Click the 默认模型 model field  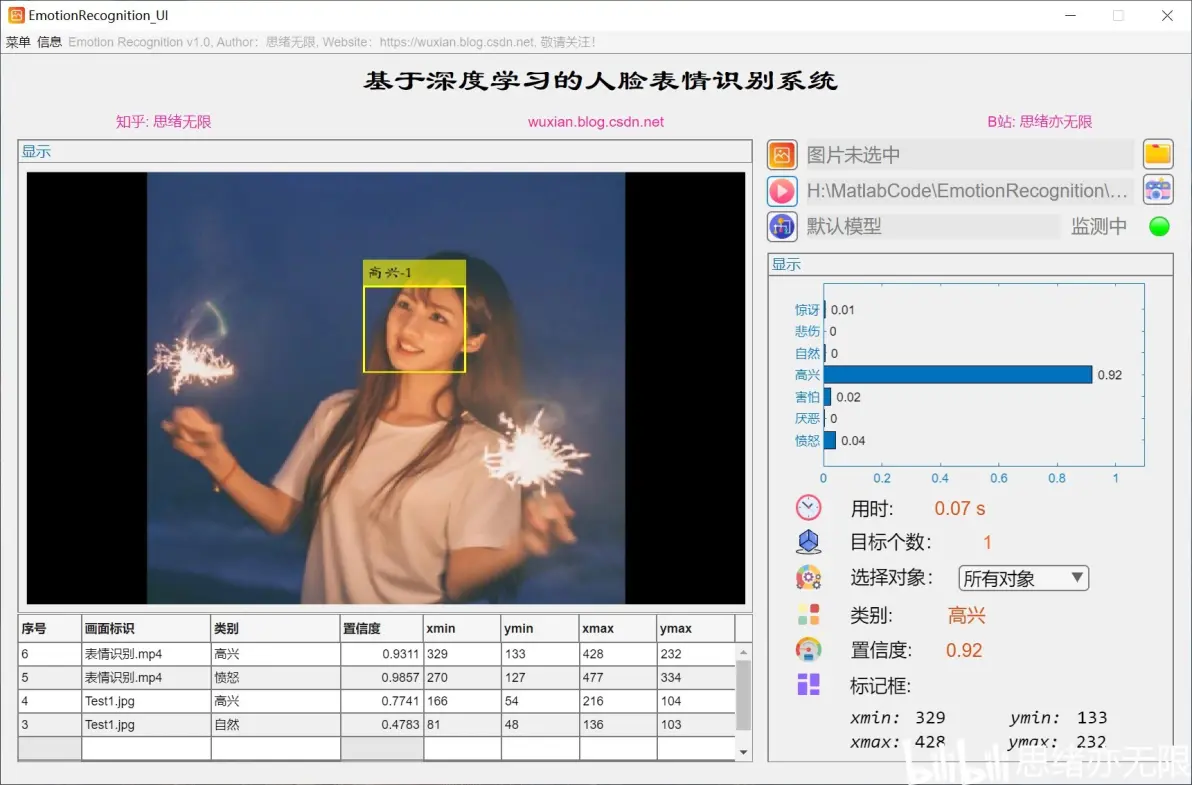click(x=930, y=226)
